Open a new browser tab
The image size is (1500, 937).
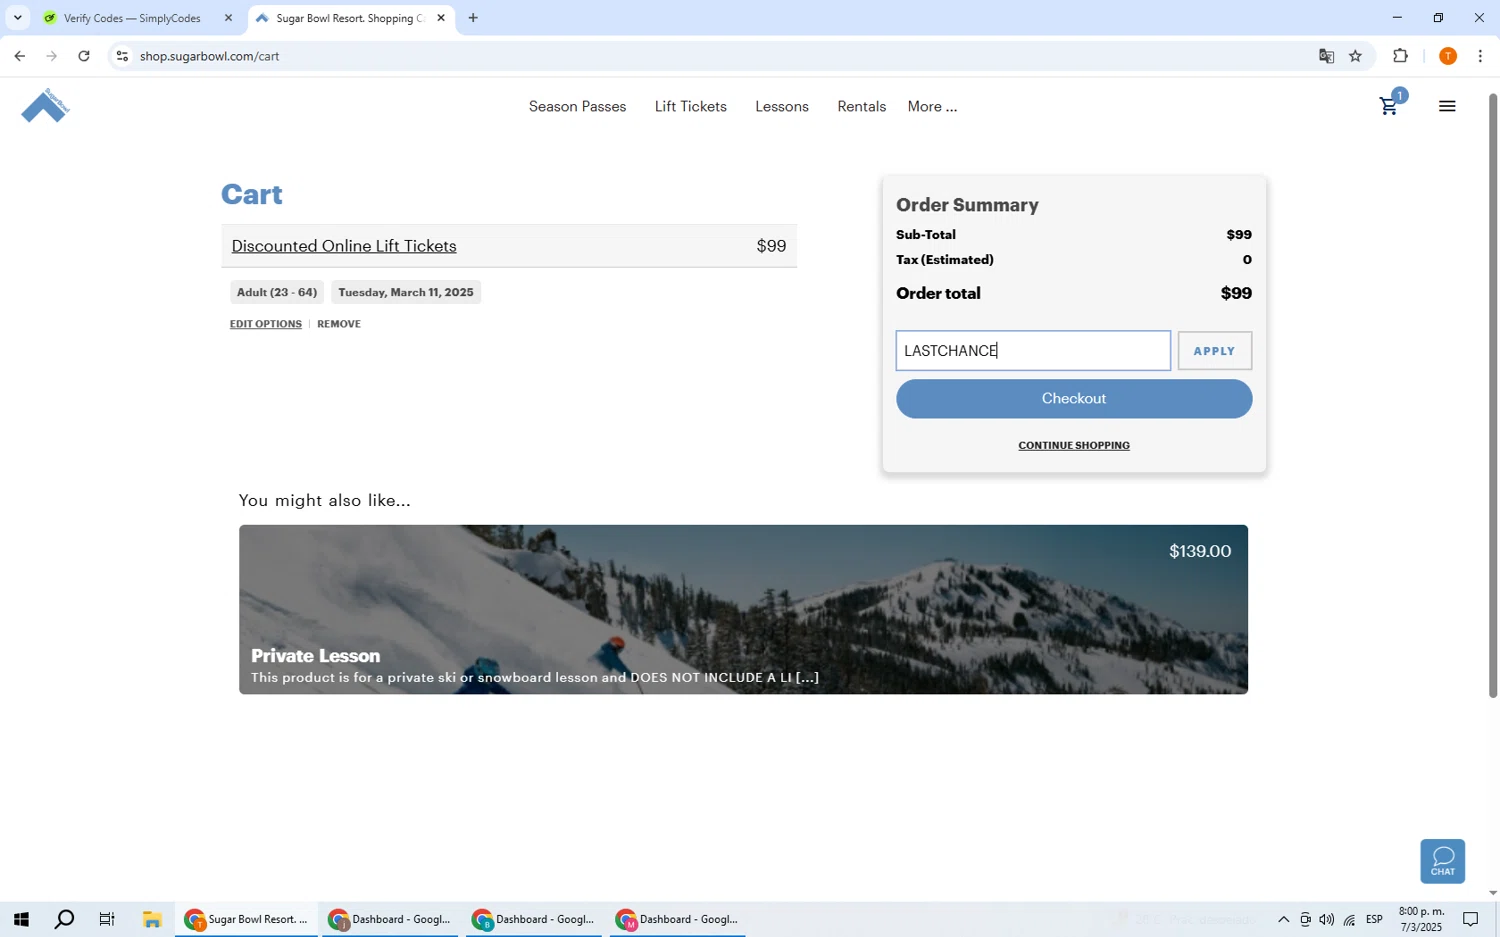point(473,18)
